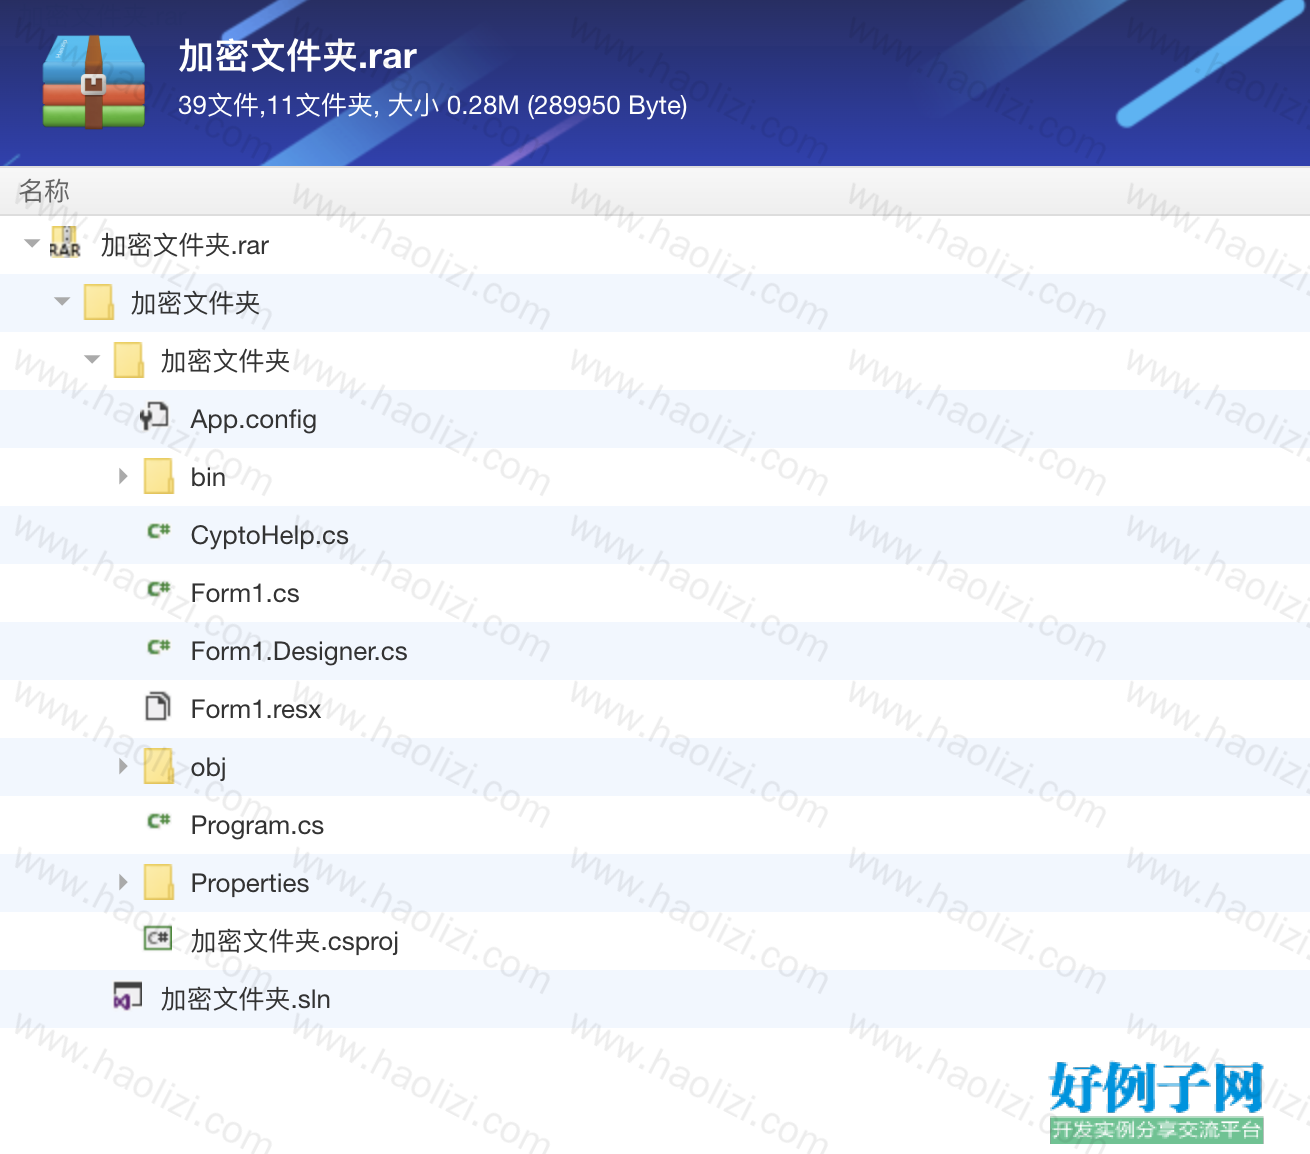Collapse the nested 加密文件夹 folder
This screenshot has height=1154, width=1310.
(92, 359)
